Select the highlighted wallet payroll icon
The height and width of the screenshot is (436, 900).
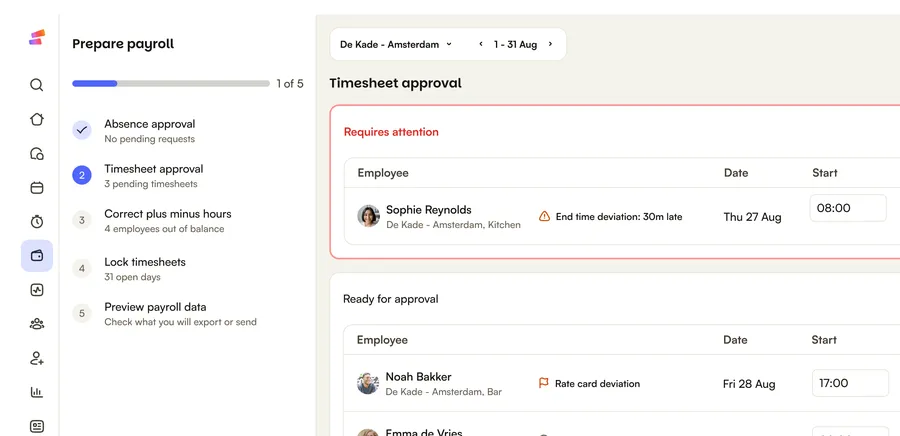(x=37, y=256)
